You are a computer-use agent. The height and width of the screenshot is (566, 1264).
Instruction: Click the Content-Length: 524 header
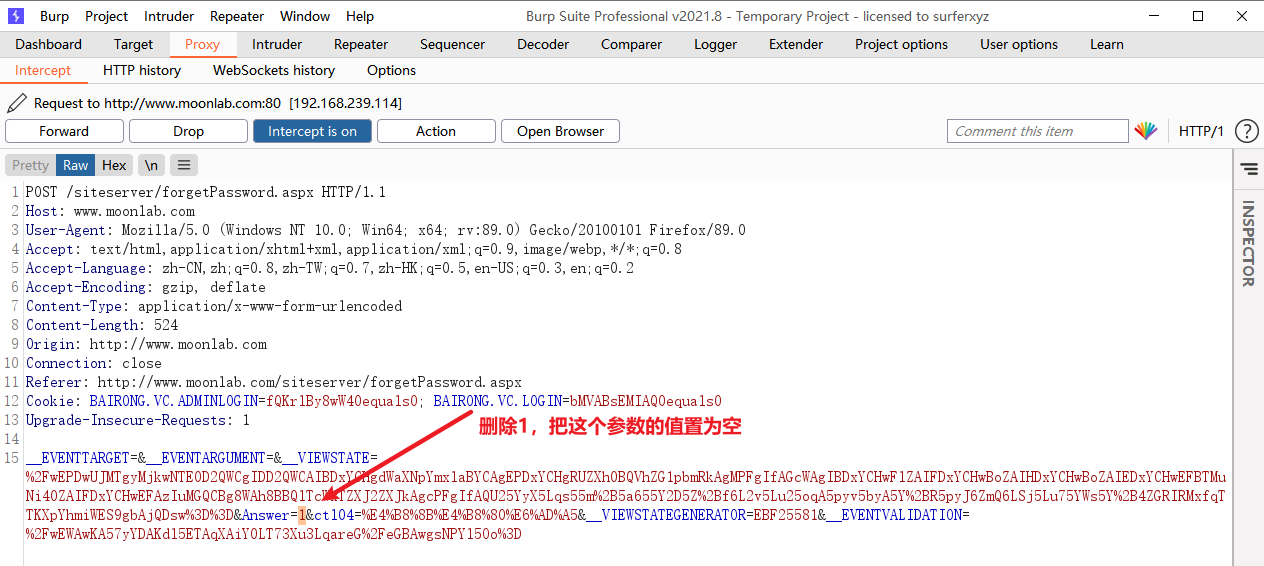102,325
